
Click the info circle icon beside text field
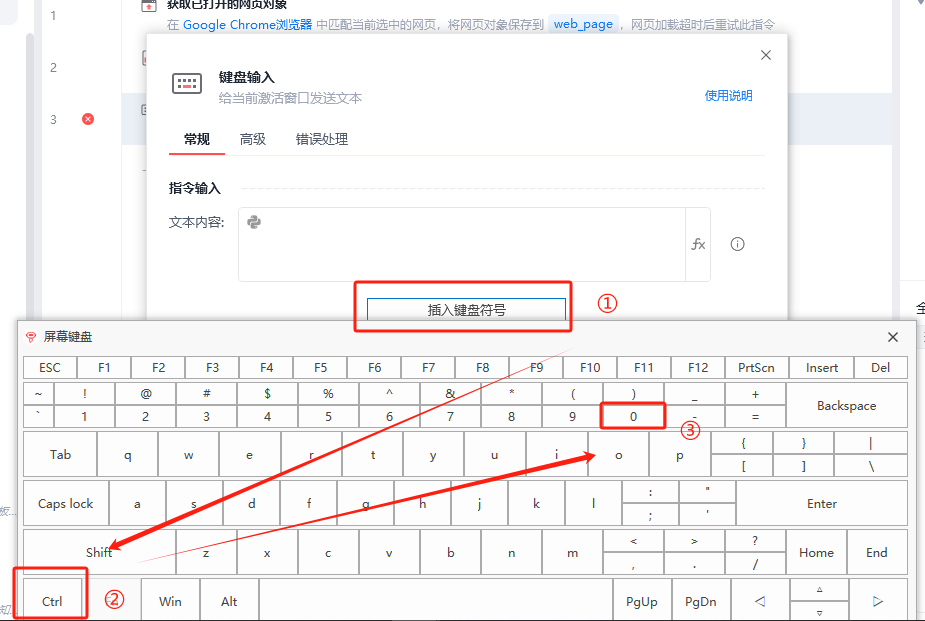coord(737,244)
